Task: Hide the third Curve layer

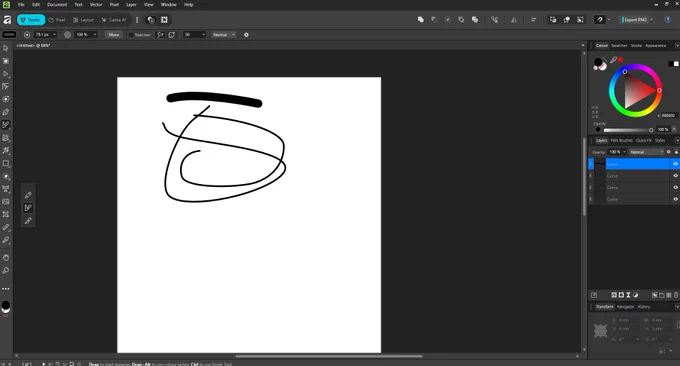Action: click(x=675, y=187)
